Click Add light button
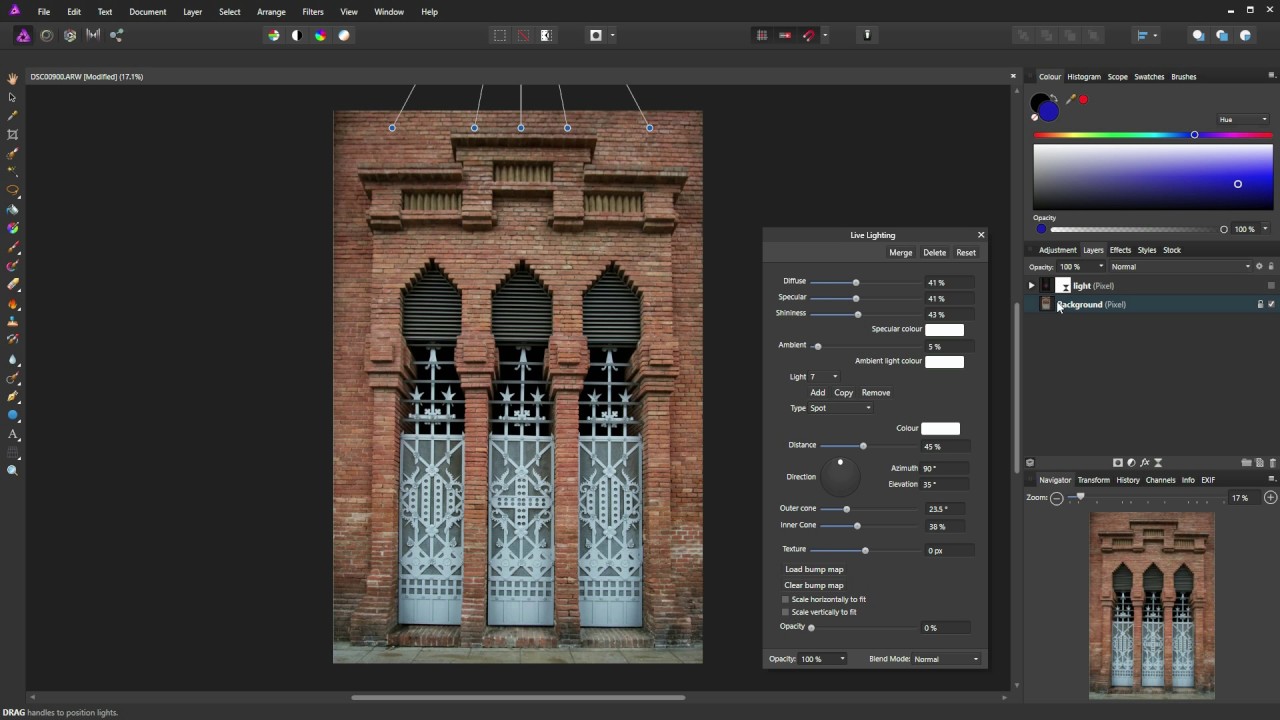 pyautogui.click(x=817, y=393)
